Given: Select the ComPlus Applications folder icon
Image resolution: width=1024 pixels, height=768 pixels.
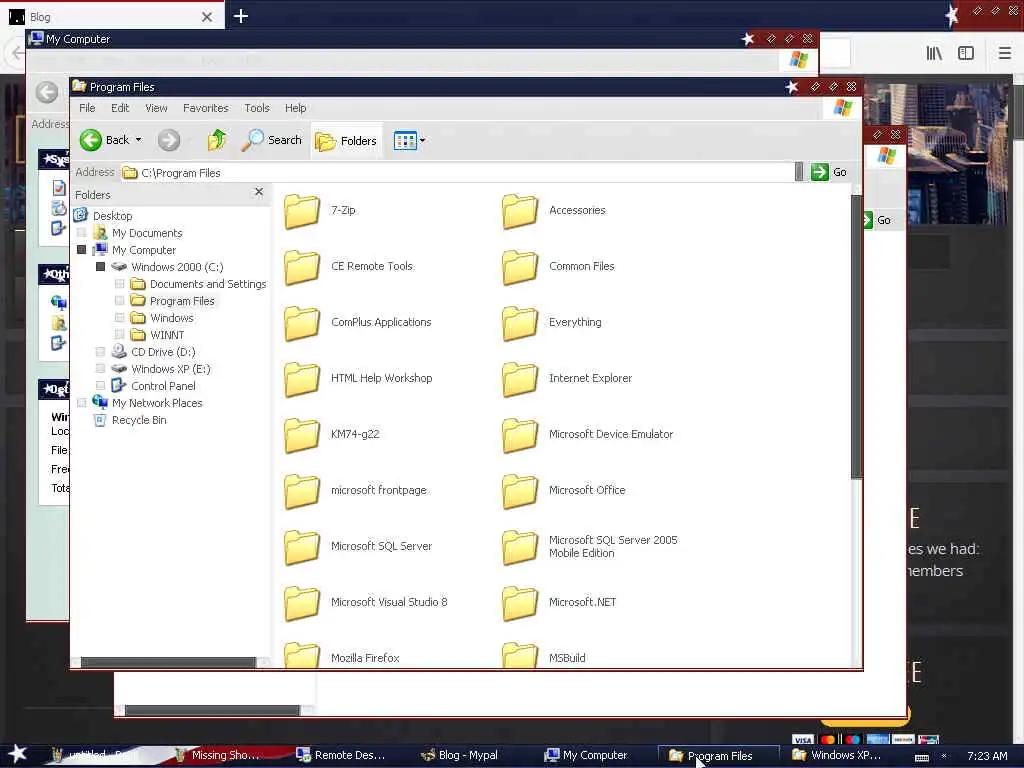Looking at the screenshot, I should 302,323.
